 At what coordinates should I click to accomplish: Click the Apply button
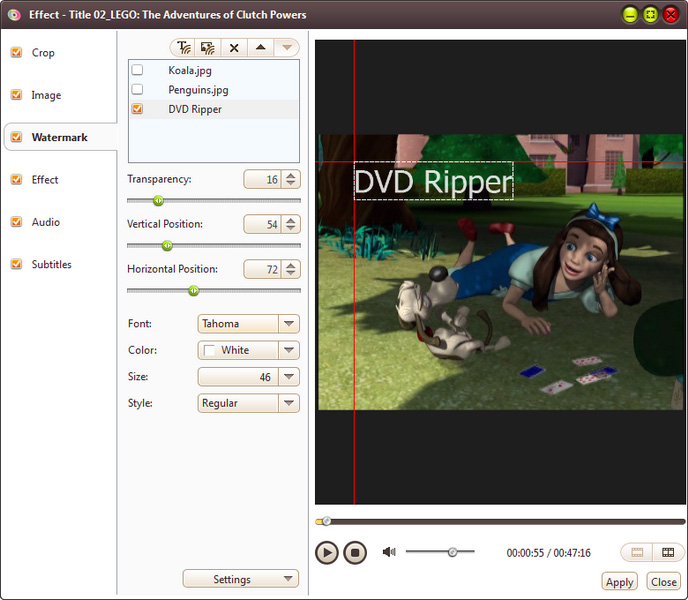(x=619, y=582)
